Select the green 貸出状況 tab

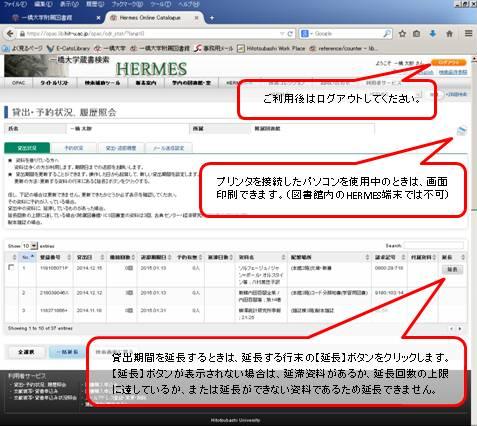[x=27, y=148]
